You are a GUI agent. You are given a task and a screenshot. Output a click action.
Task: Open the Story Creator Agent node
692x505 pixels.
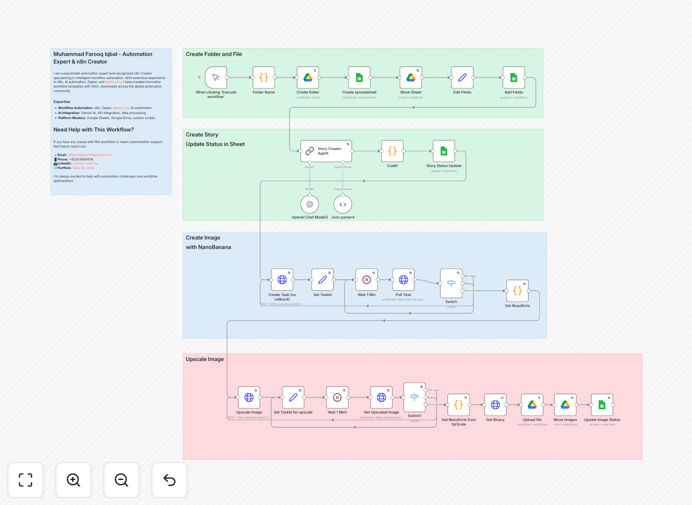pos(326,151)
